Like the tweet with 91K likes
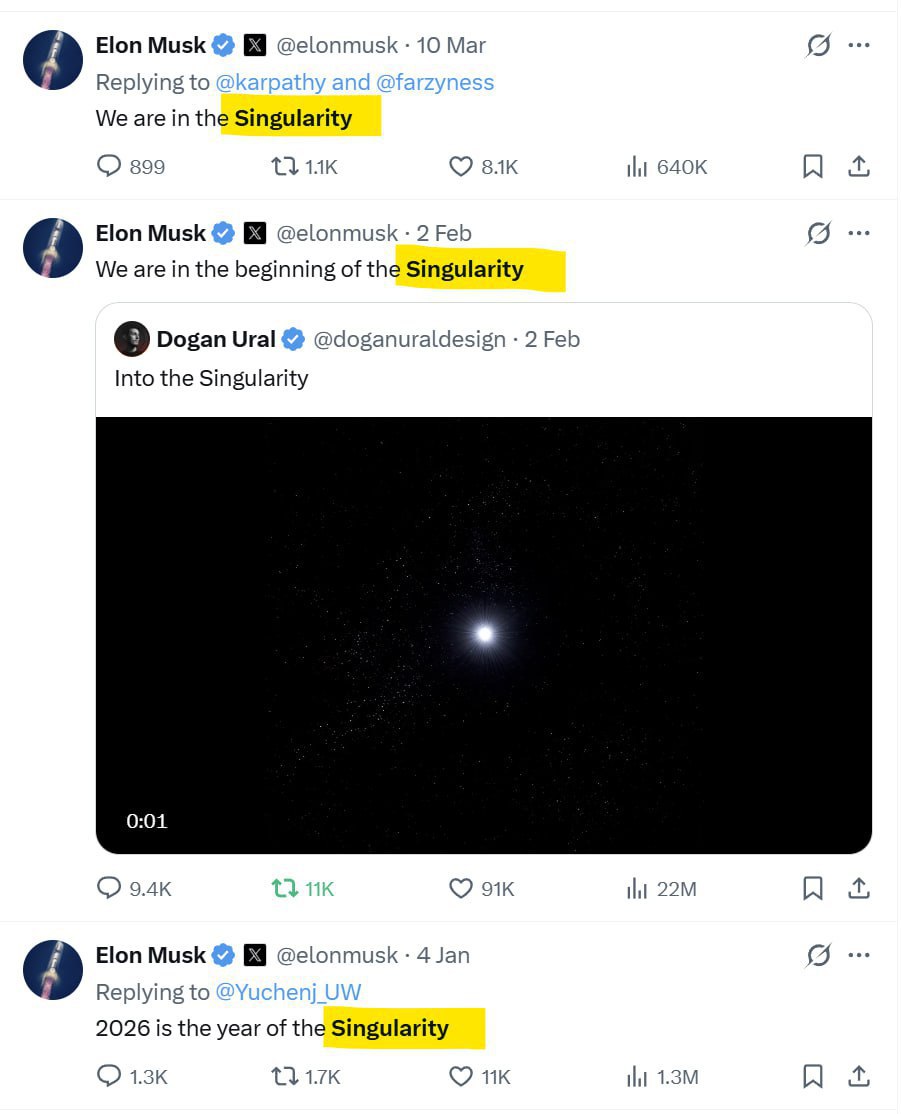Screen dimensions: 901x1114 point(460,888)
